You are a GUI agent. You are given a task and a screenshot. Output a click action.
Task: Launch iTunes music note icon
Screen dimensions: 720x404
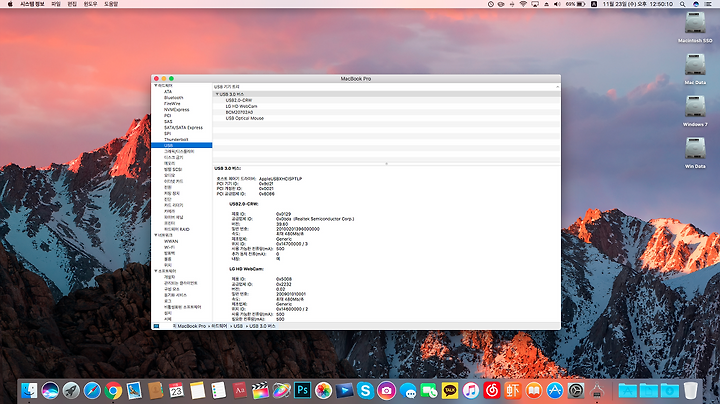[x=471, y=391]
